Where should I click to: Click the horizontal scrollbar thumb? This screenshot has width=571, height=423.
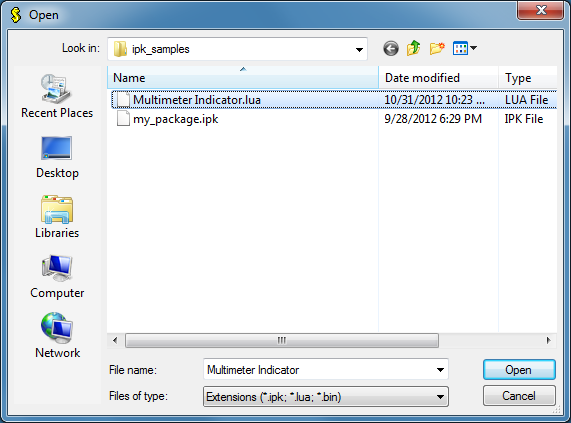click(282, 341)
